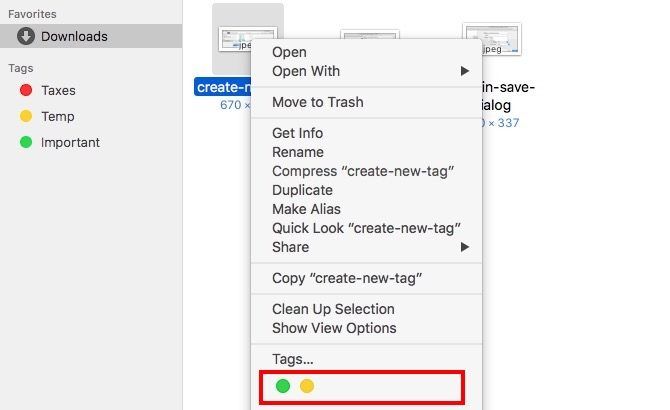The width and height of the screenshot is (670, 410).
Task: Select the green Important tag dot
Action: pos(26,142)
